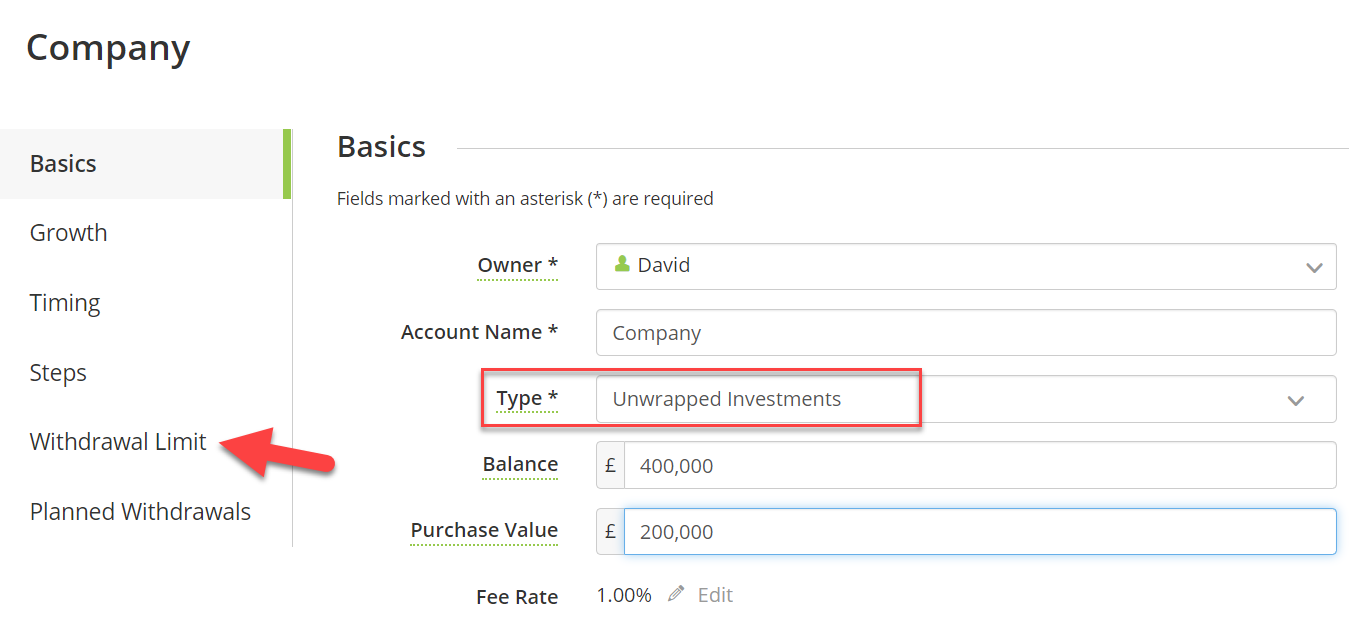The image size is (1349, 635).
Task: Click the pencil icon beside Fee Rate
Action: (x=677, y=594)
